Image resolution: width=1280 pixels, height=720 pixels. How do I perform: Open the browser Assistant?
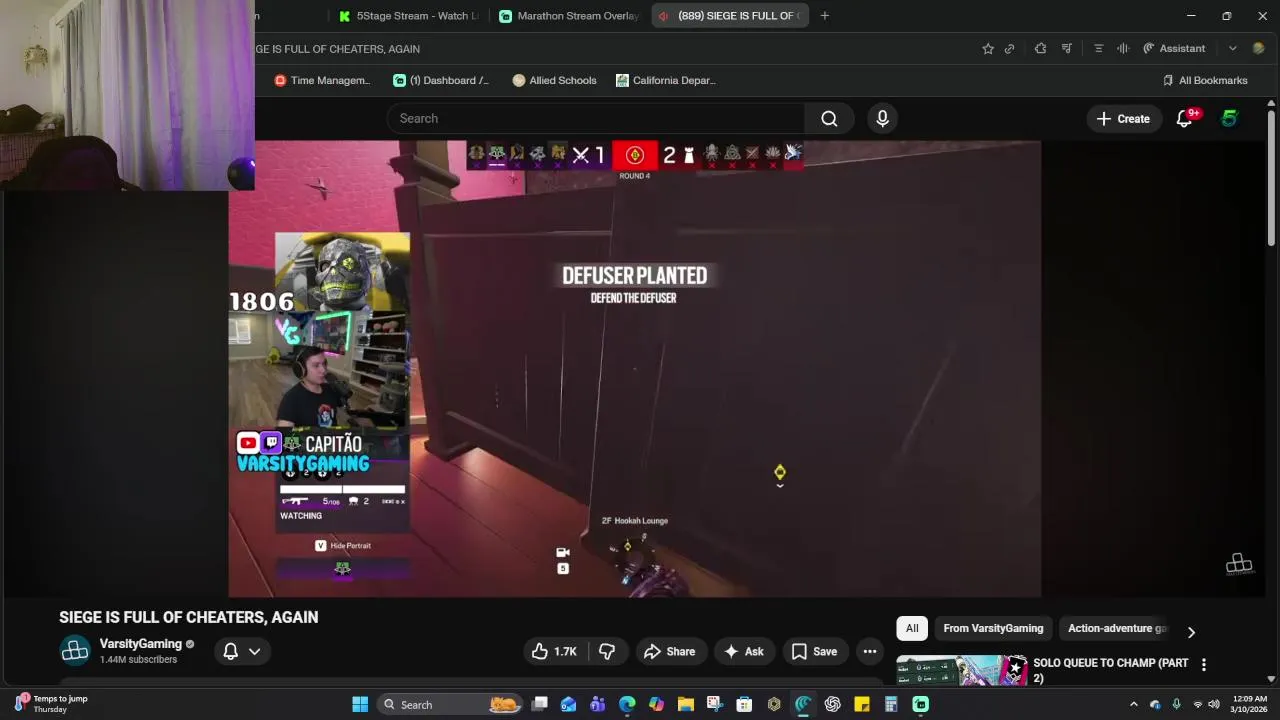1174,48
